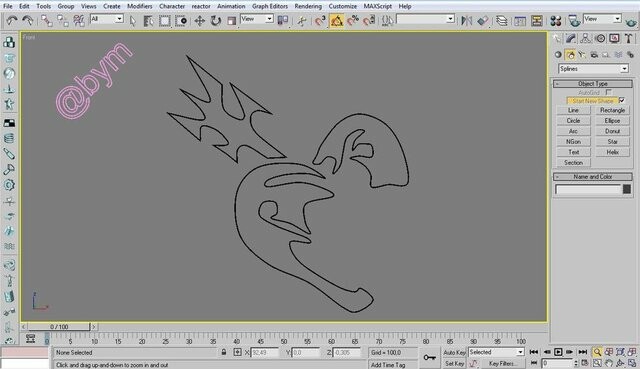Toggle the Percent Snap button
This screenshot has height=369, width=640.
click(353, 20)
